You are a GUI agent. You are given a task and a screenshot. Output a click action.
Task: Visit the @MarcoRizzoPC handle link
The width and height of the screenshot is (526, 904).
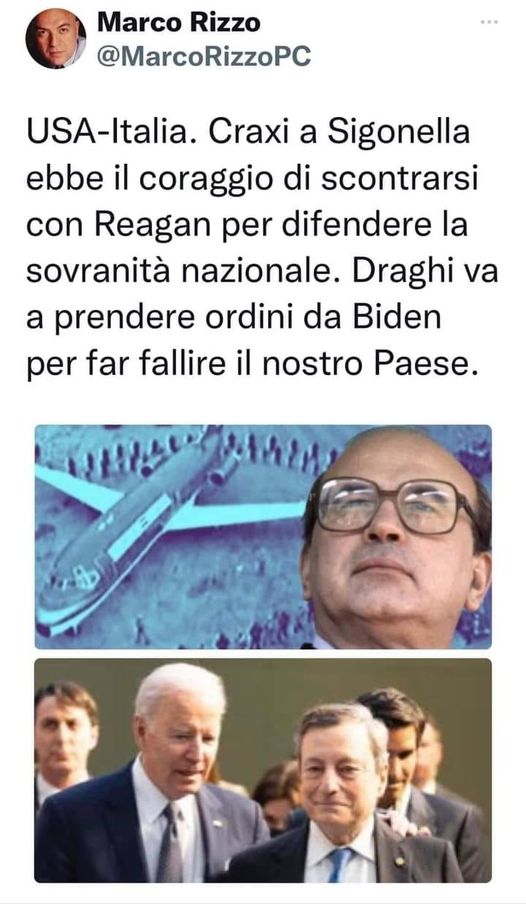204,56
